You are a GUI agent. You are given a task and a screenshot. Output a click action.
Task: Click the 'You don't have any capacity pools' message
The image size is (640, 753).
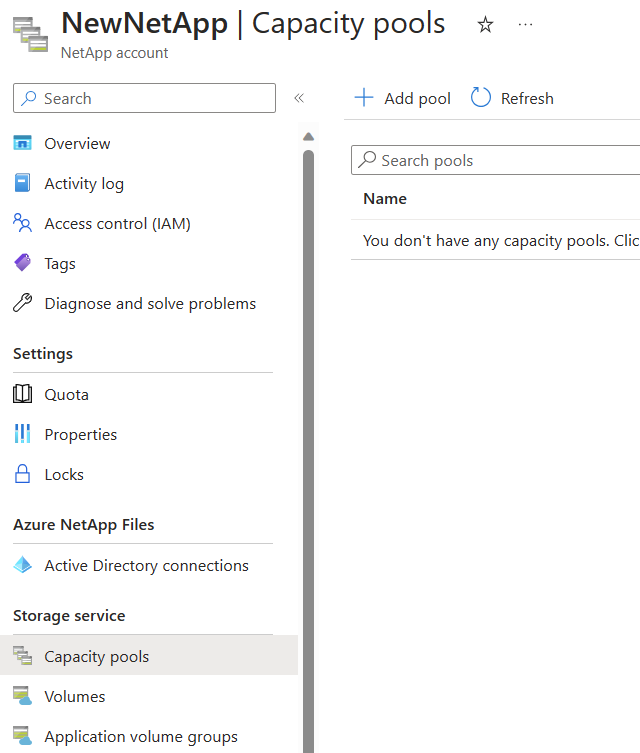tap(501, 240)
